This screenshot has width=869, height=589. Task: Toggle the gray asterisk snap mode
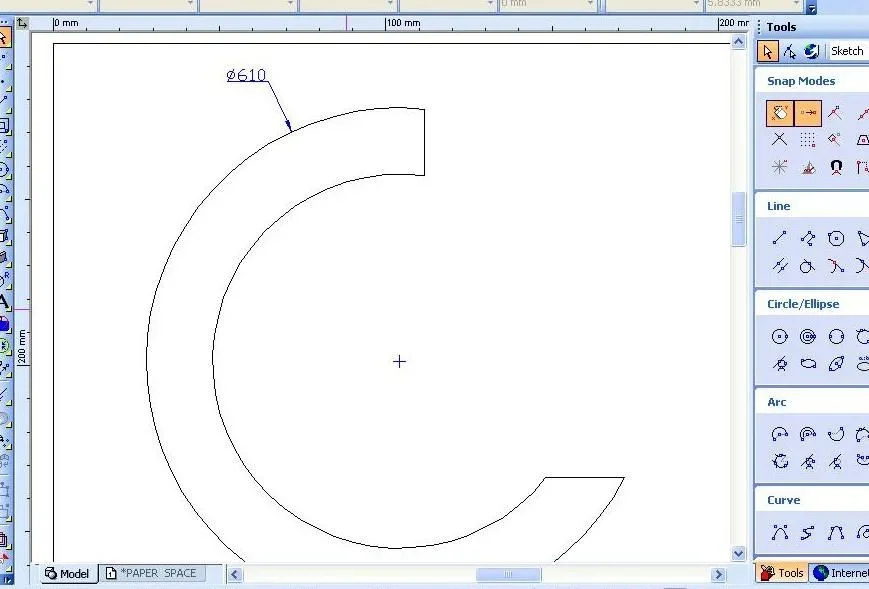click(780, 167)
